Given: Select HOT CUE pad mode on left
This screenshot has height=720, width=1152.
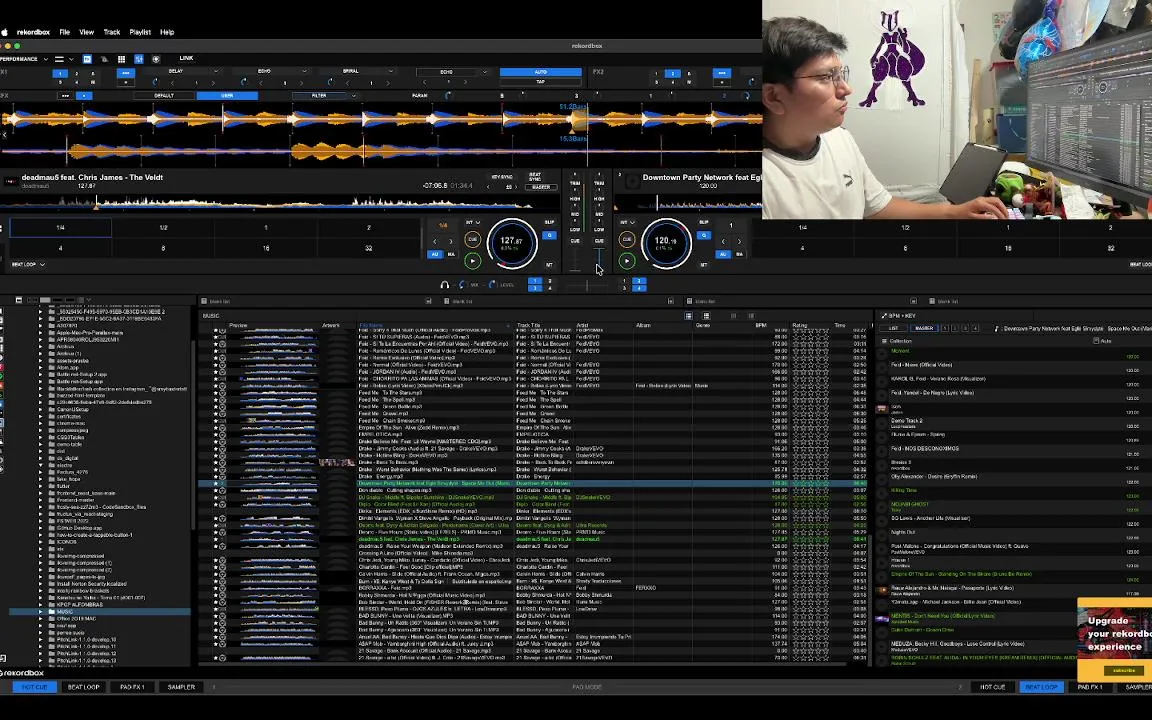Looking at the screenshot, I should click(x=34, y=687).
